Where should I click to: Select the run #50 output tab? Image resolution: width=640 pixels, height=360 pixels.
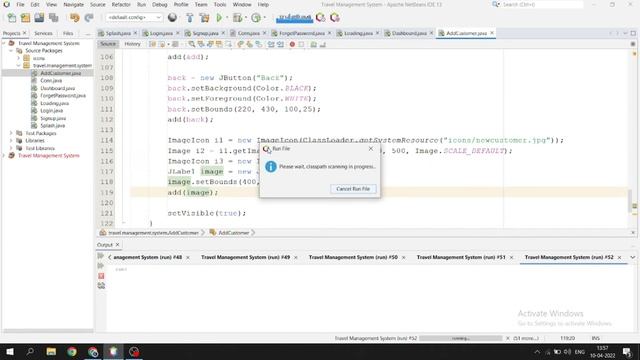pyautogui.click(x=353, y=257)
